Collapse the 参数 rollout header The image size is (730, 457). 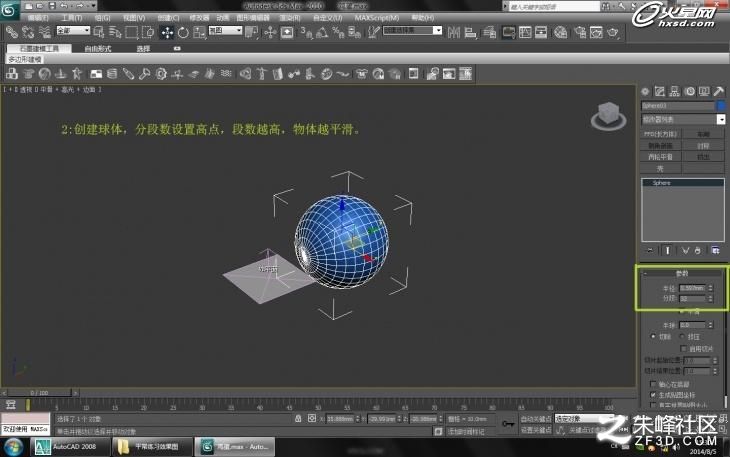point(682,273)
